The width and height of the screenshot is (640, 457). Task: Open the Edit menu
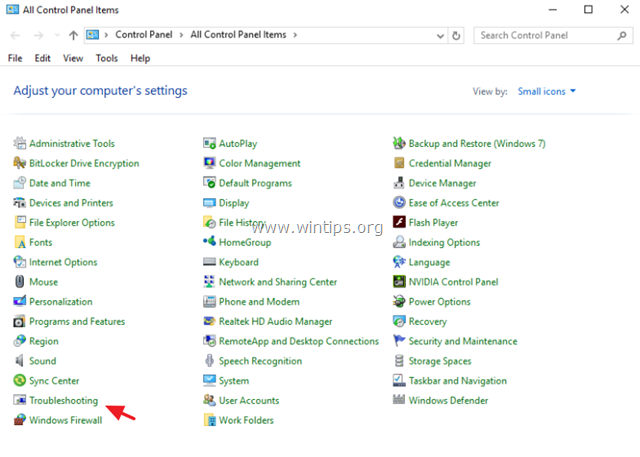[x=42, y=58]
